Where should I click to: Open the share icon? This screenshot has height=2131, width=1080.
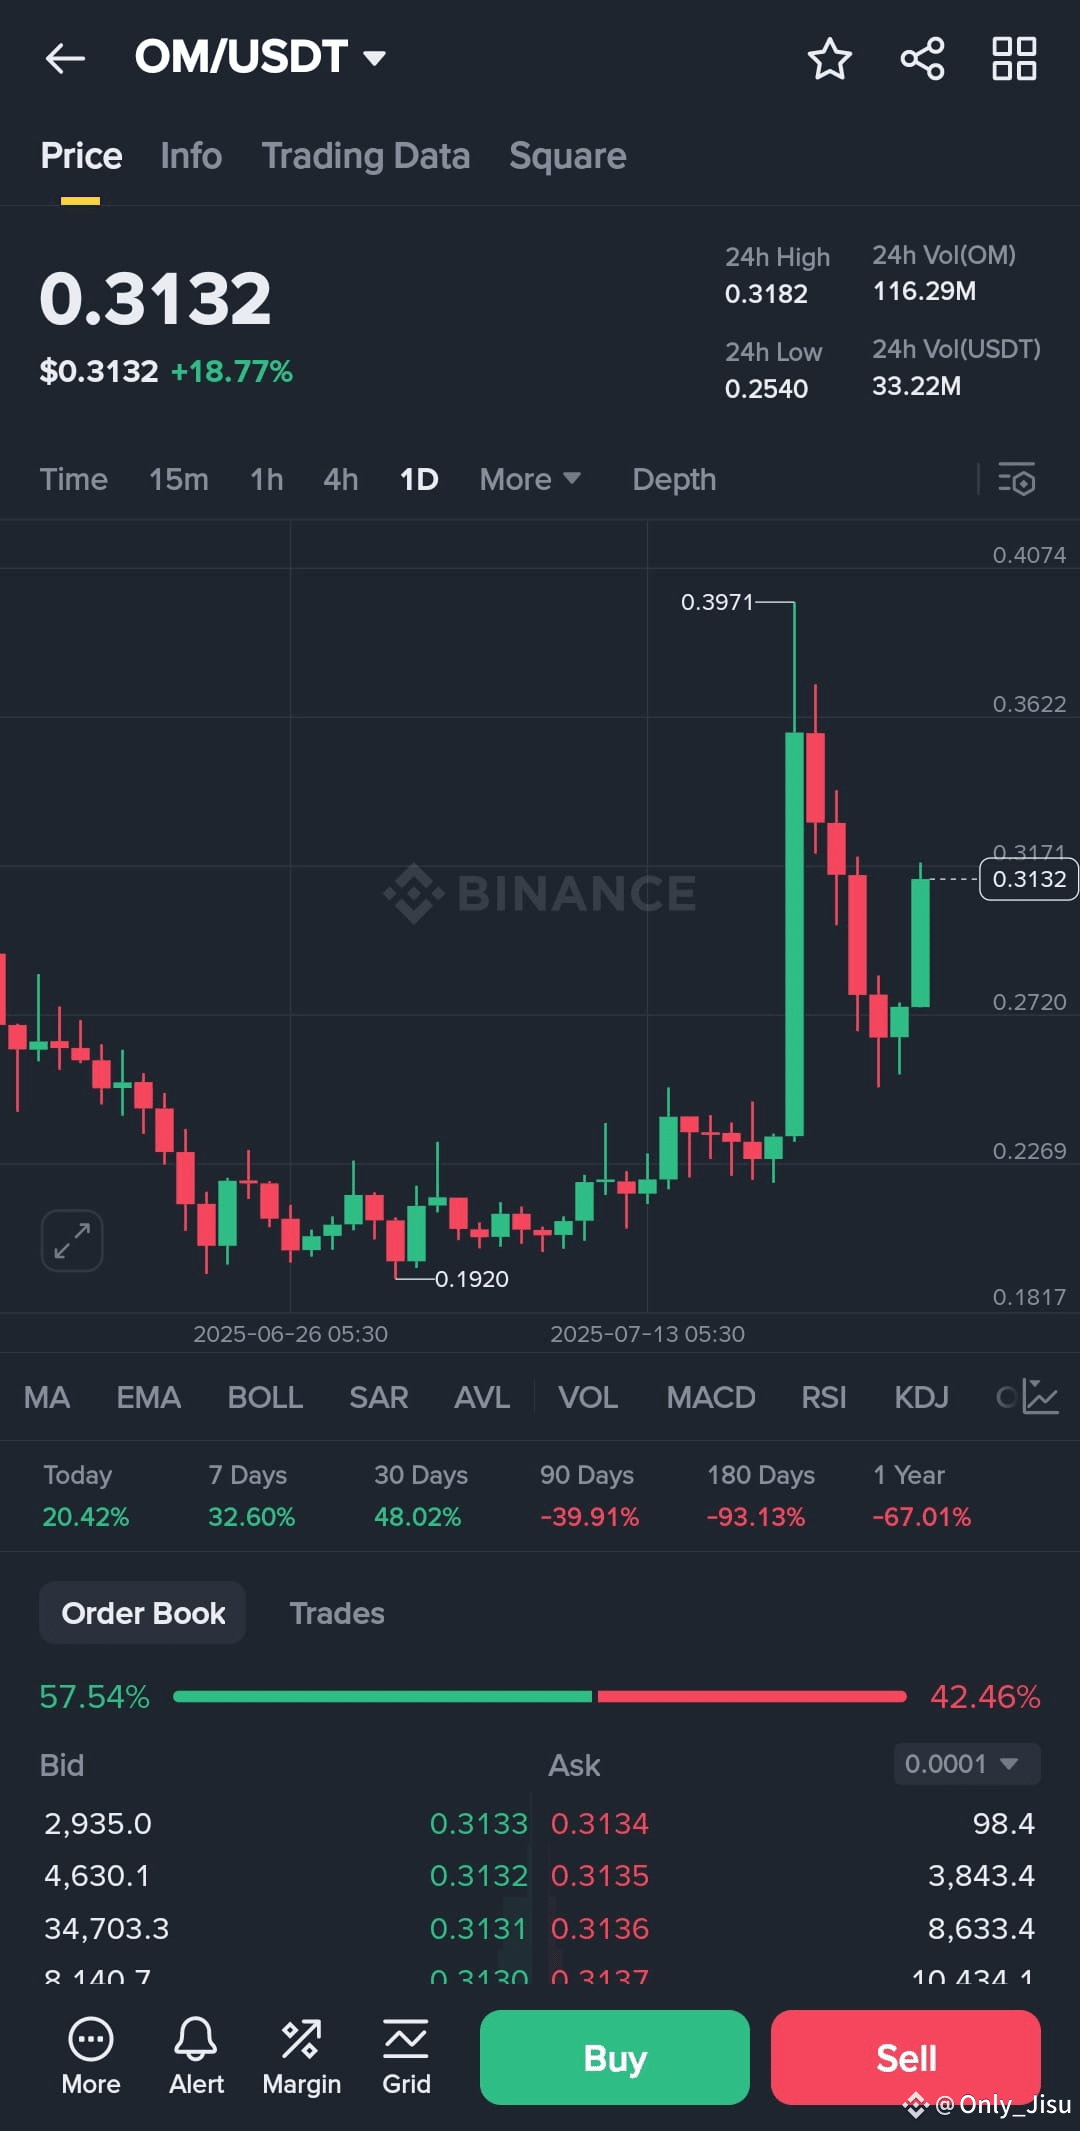click(922, 58)
